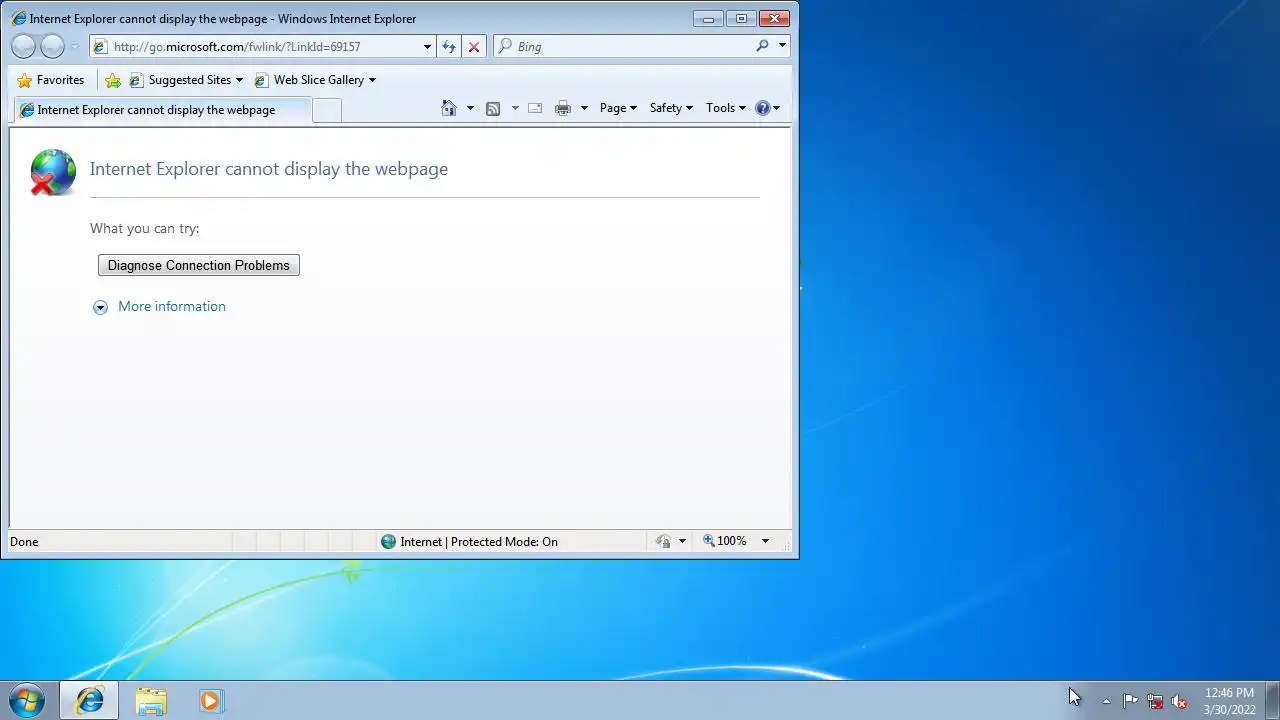This screenshot has width=1280, height=720.
Task: Open the Safety menu
Action: point(671,108)
